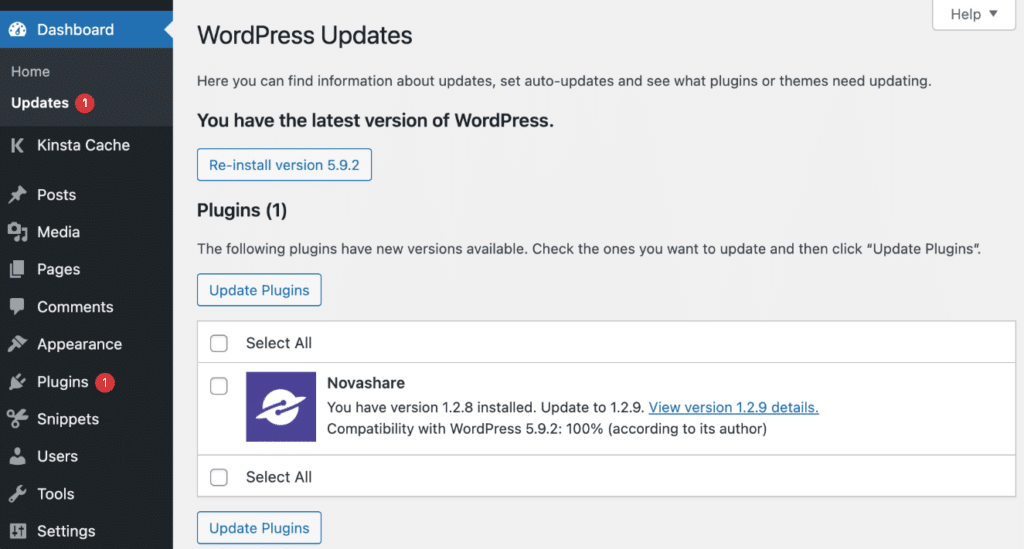Click the Settings sliders icon
The image size is (1024, 549).
18,531
